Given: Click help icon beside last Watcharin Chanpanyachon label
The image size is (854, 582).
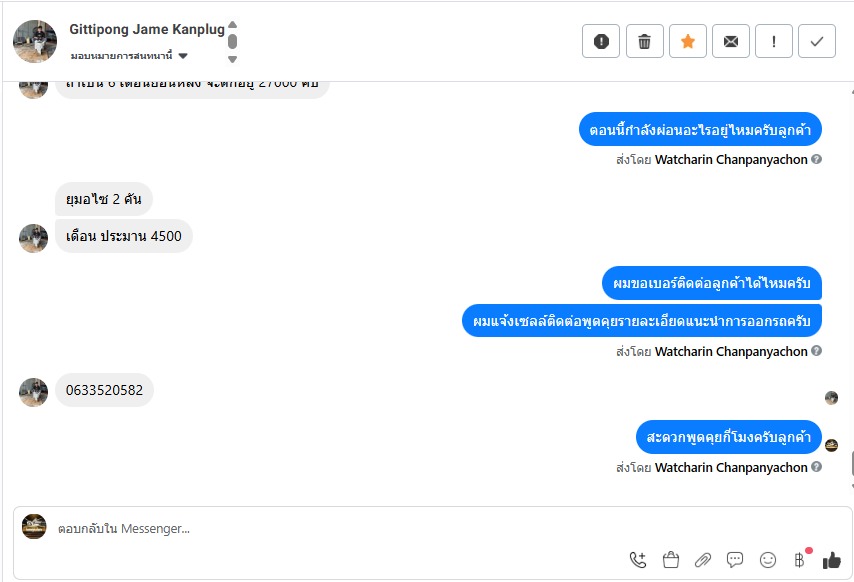Looking at the screenshot, I should [816, 467].
